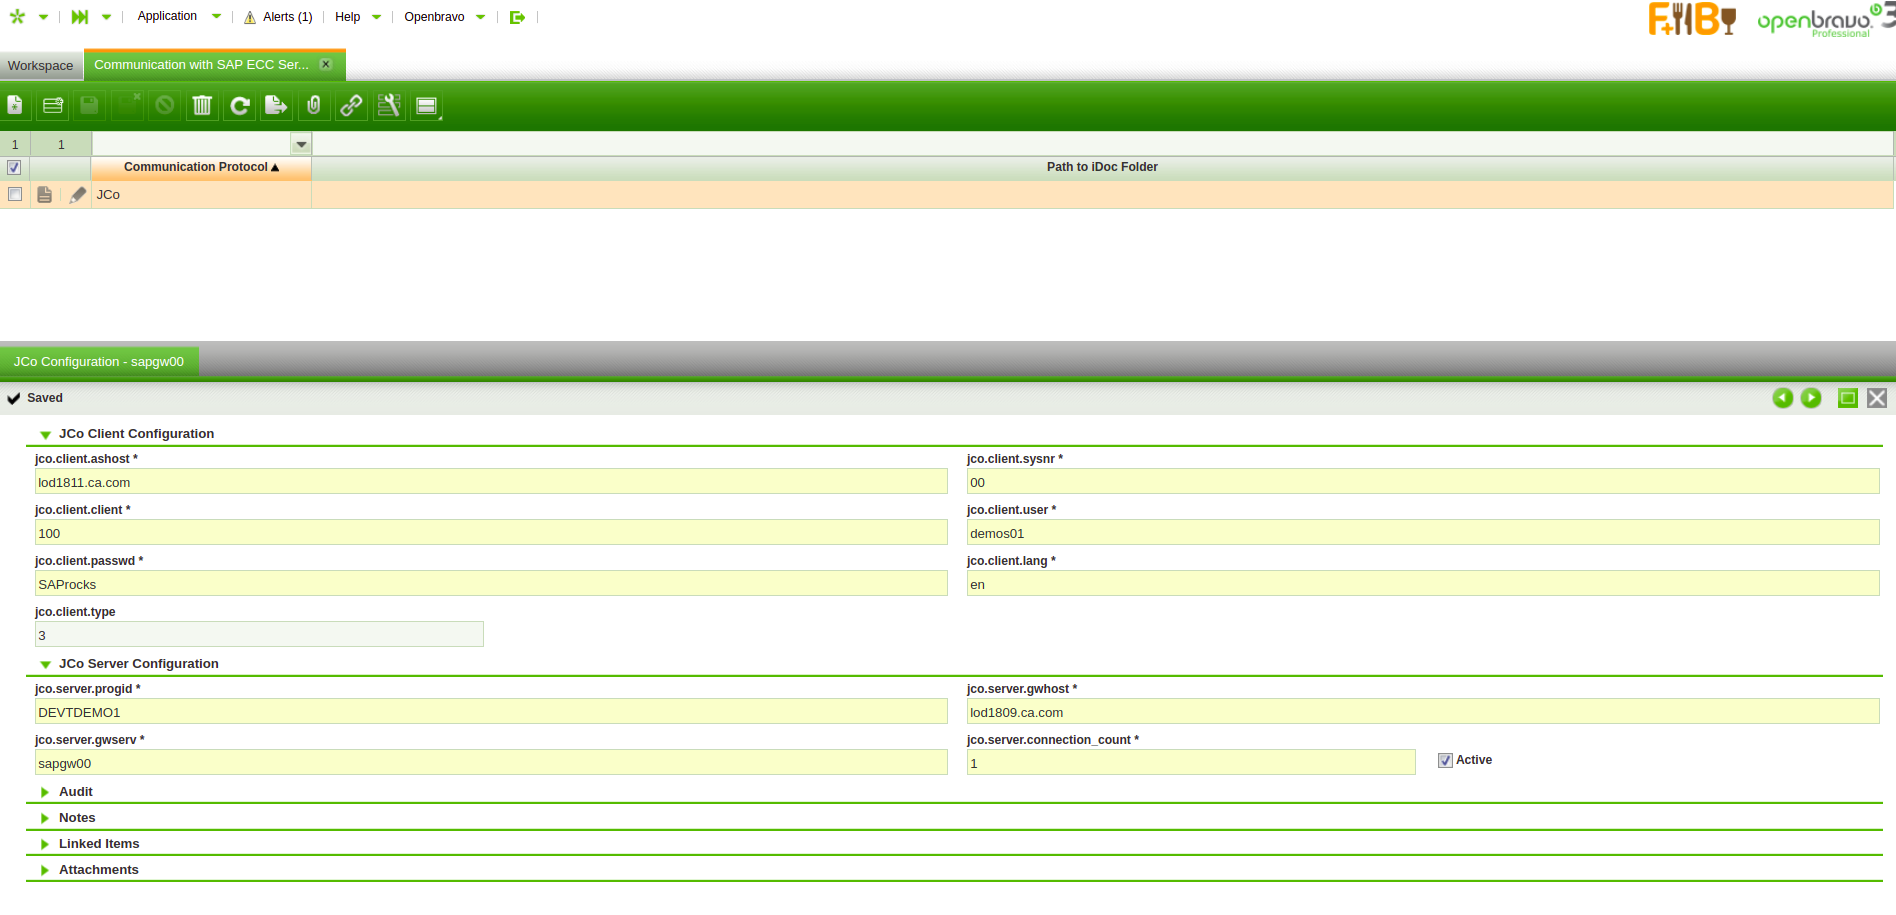Toggle the select-all checkbox in grid header
Viewport: 1896px width, 915px height.
[14, 167]
